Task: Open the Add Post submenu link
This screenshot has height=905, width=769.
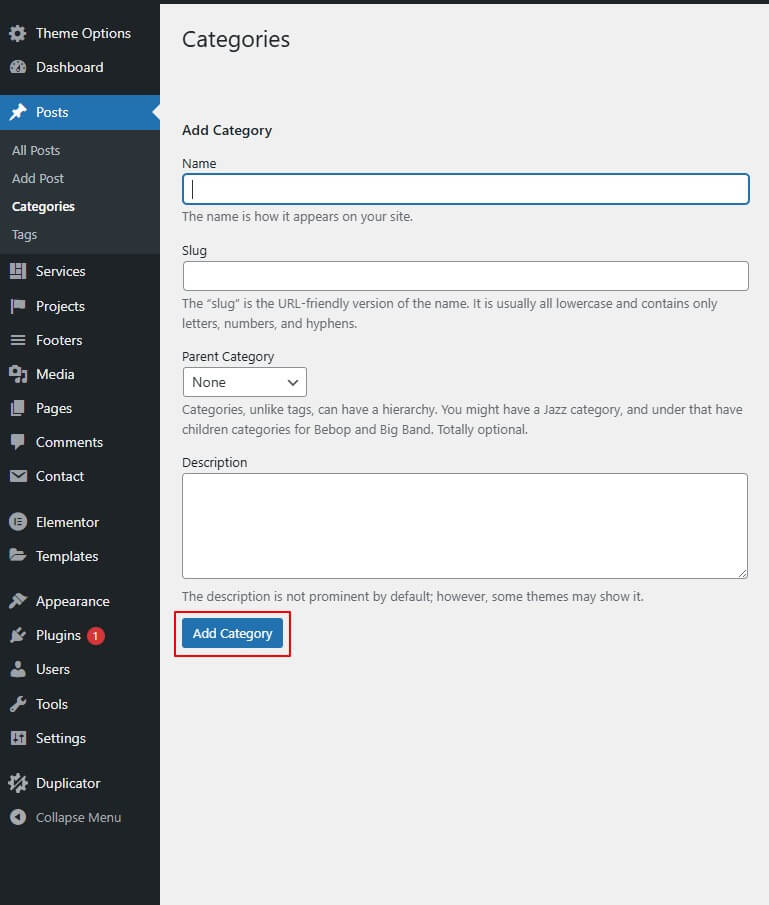Action: click(38, 178)
